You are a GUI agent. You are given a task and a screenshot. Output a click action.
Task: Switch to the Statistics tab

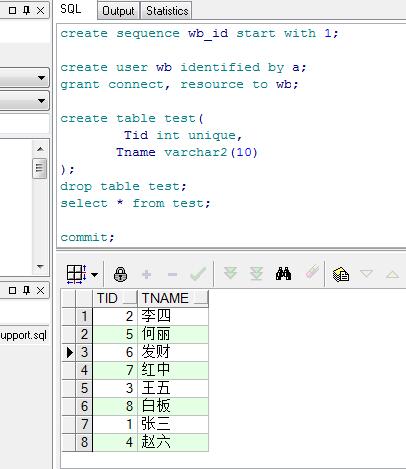[x=167, y=11]
